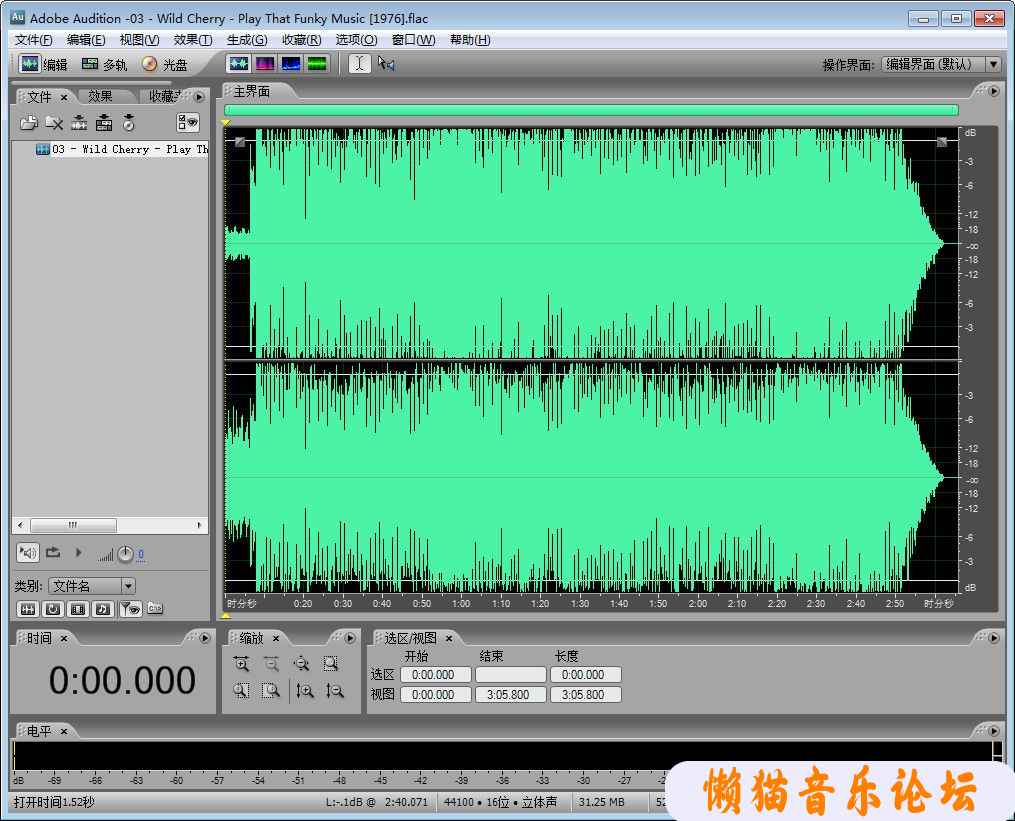Viewport: 1015px width, 821px height.
Task: Open the 光盘 (CD) view
Action: [165, 64]
